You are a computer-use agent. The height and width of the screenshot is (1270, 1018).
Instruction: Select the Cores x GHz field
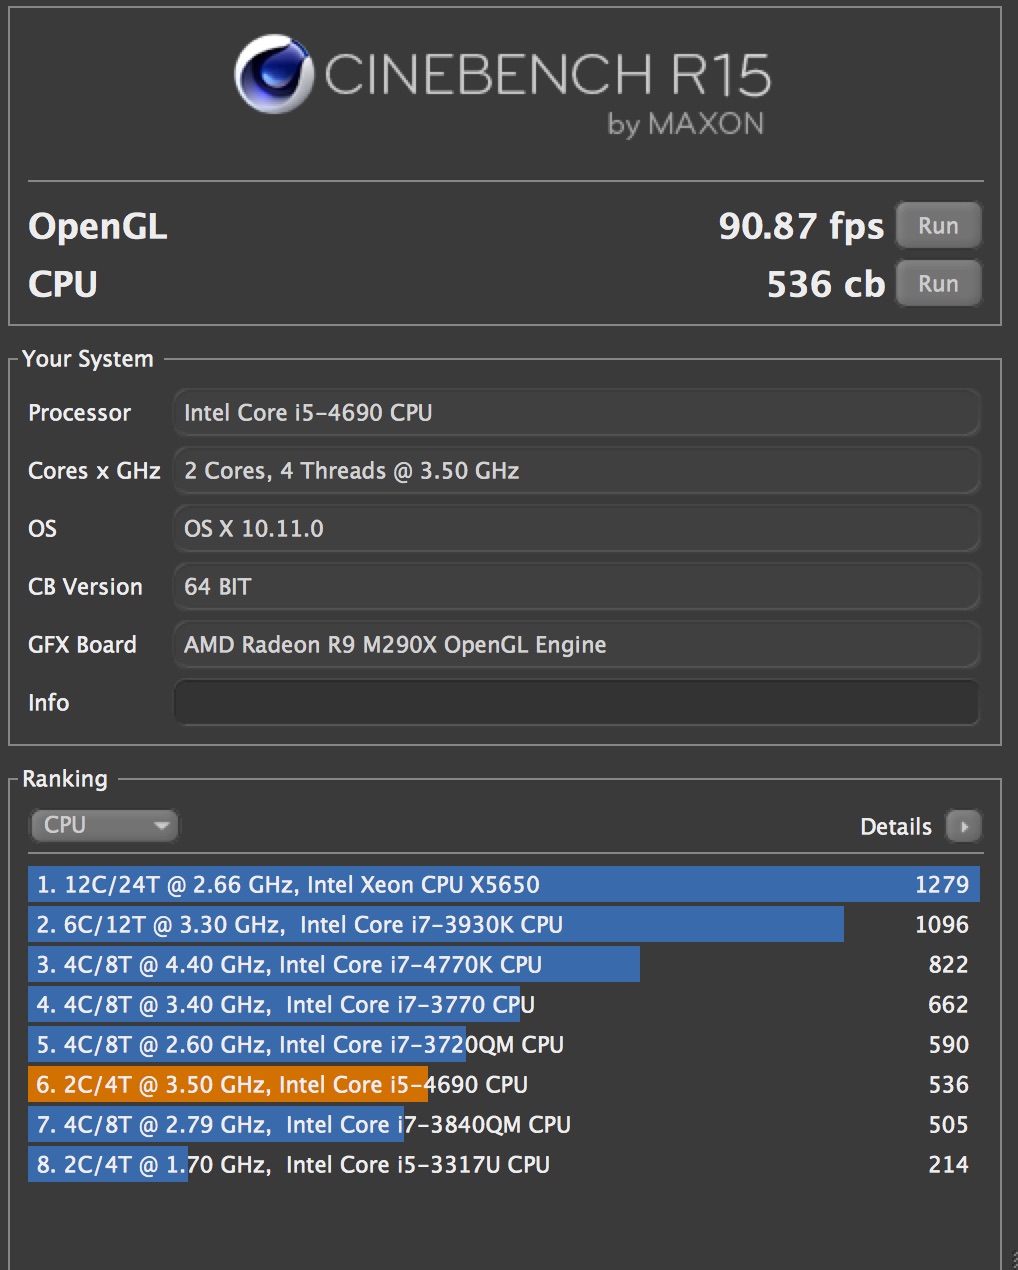(x=576, y=471)
